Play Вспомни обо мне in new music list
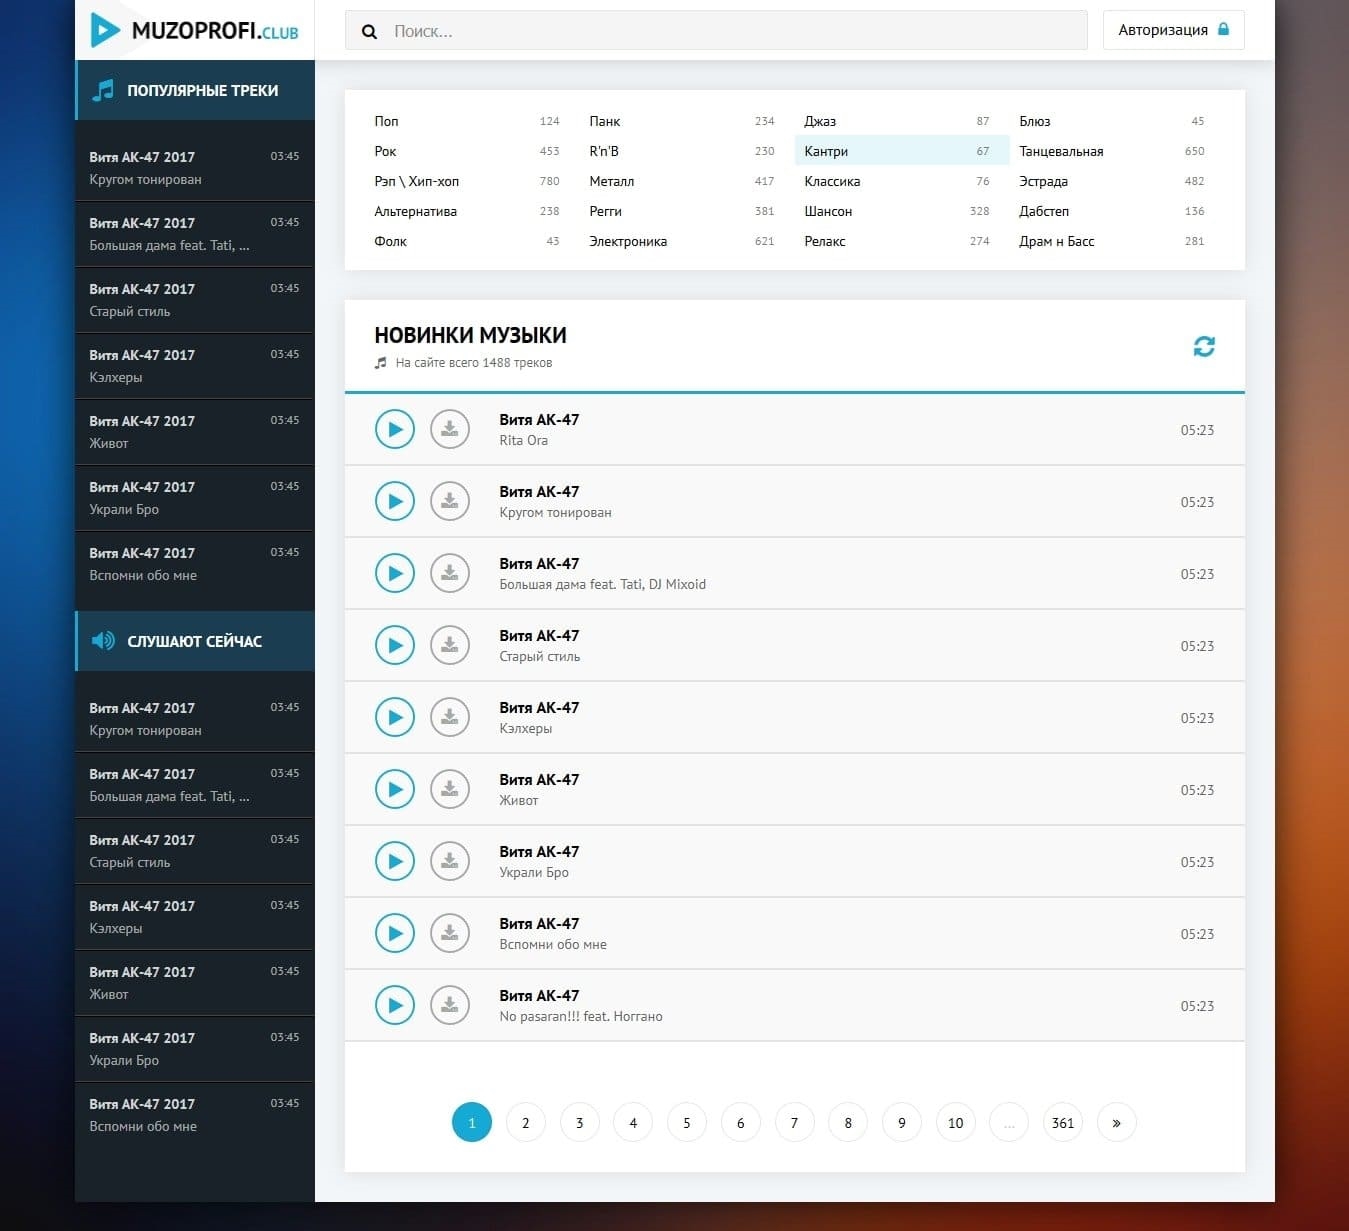This screenshot has width=1349, height=1231. pos(395,934)
